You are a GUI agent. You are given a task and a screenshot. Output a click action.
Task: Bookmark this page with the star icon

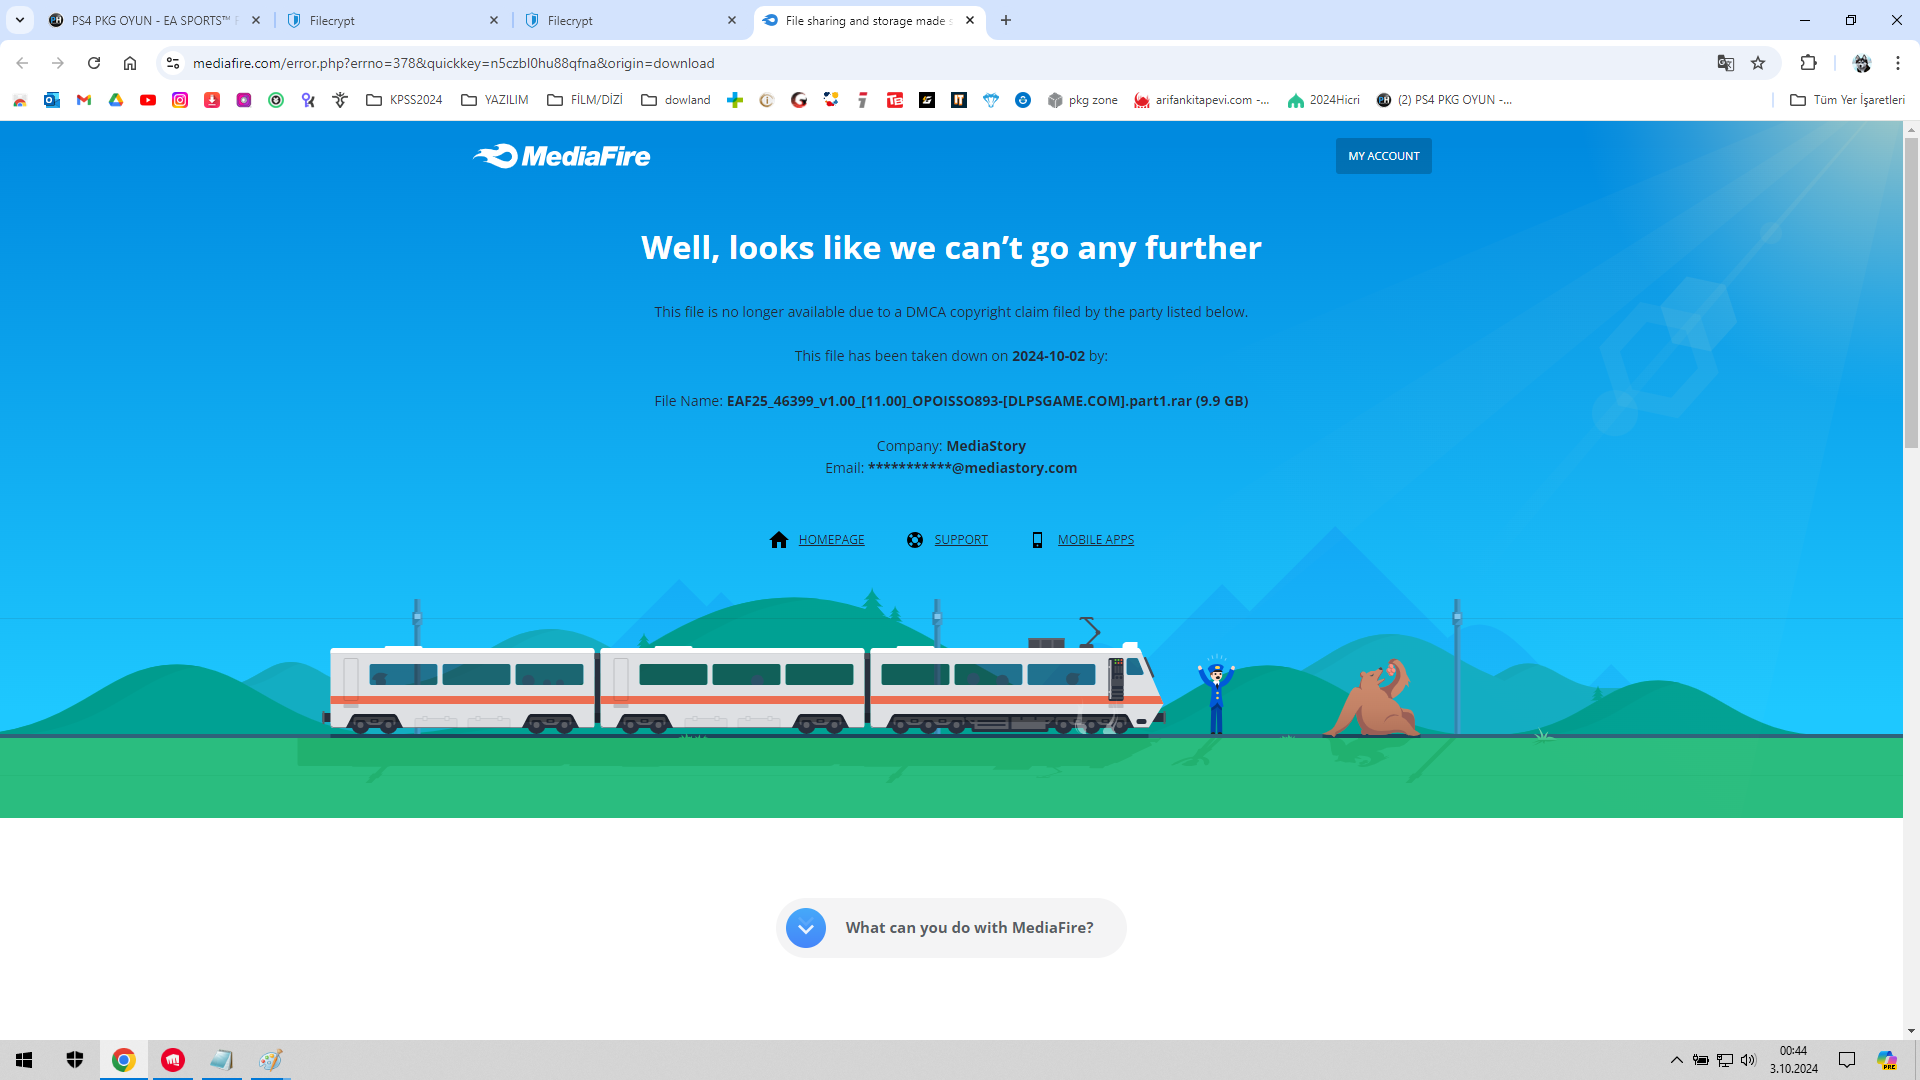(x=1758, y=63)
